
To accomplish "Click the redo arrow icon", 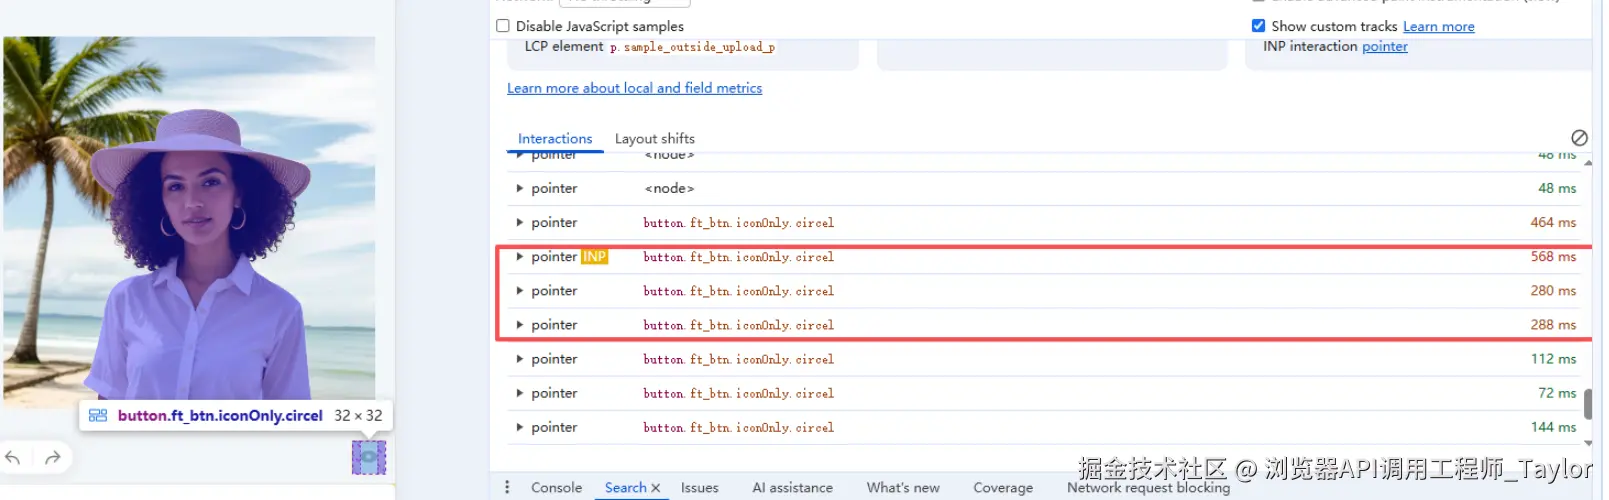I will coord(53,458).
